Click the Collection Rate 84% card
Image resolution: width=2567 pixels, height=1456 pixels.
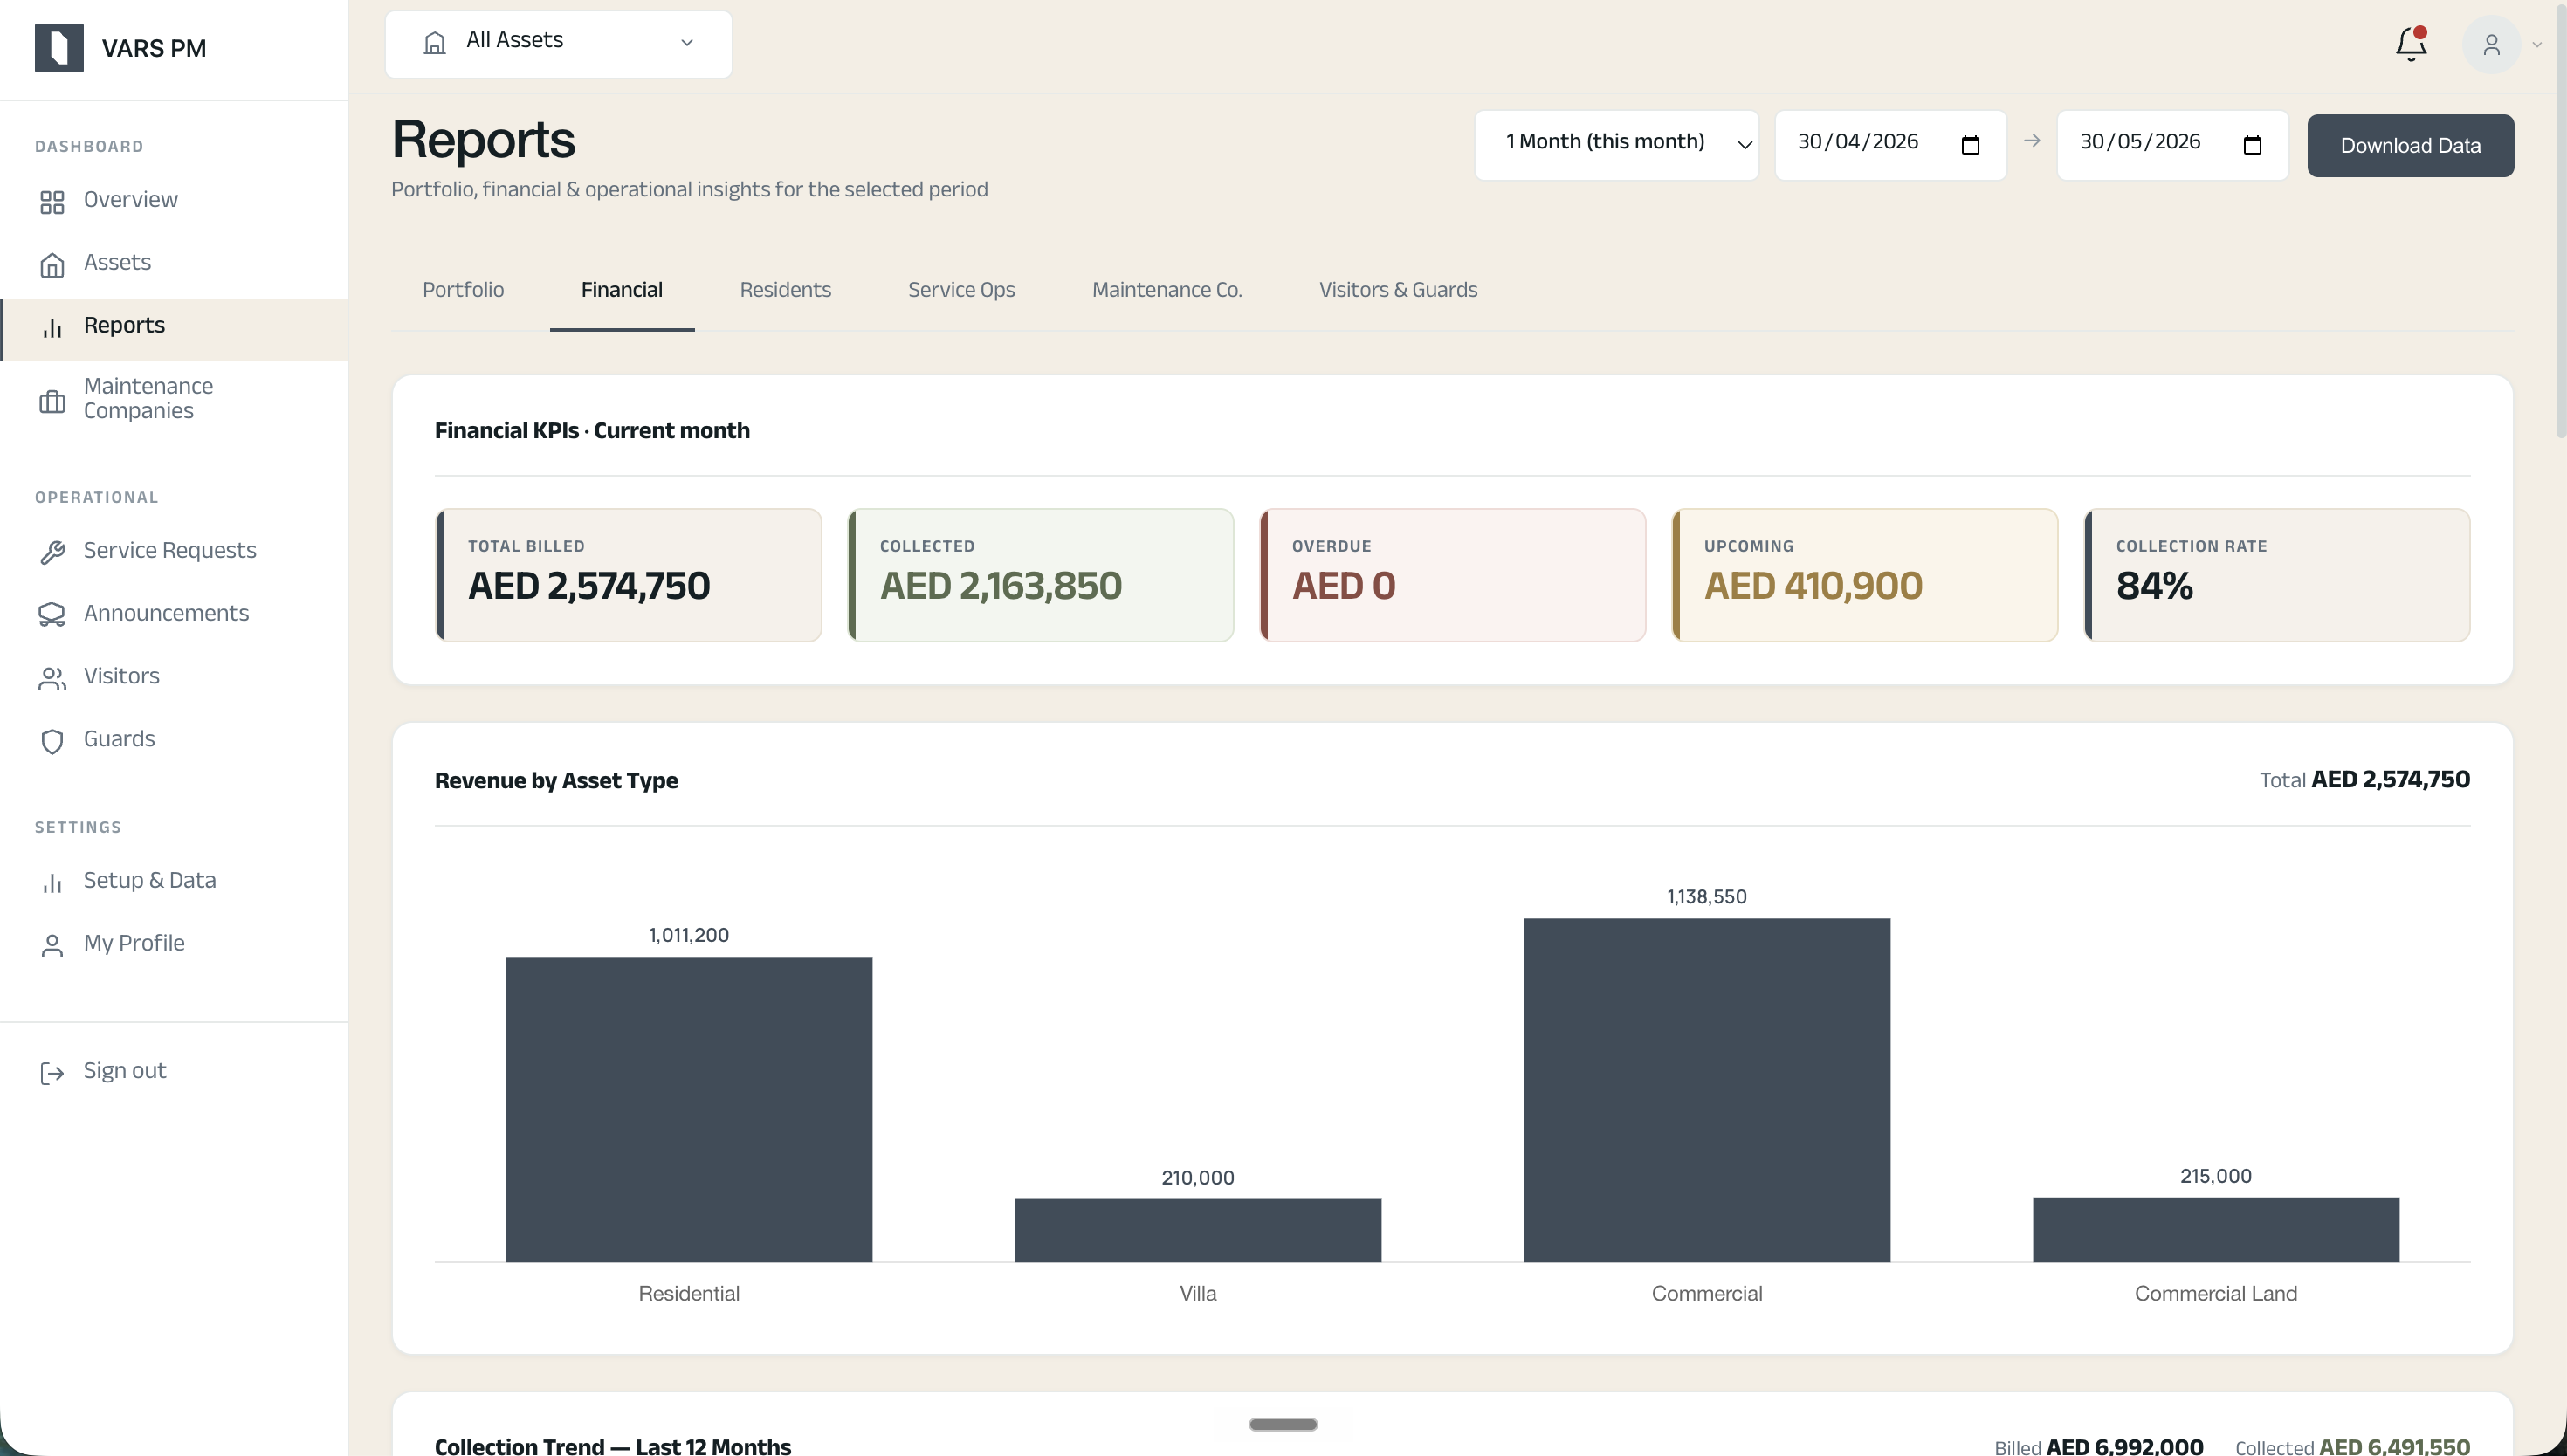click(x=2276, y=575)
